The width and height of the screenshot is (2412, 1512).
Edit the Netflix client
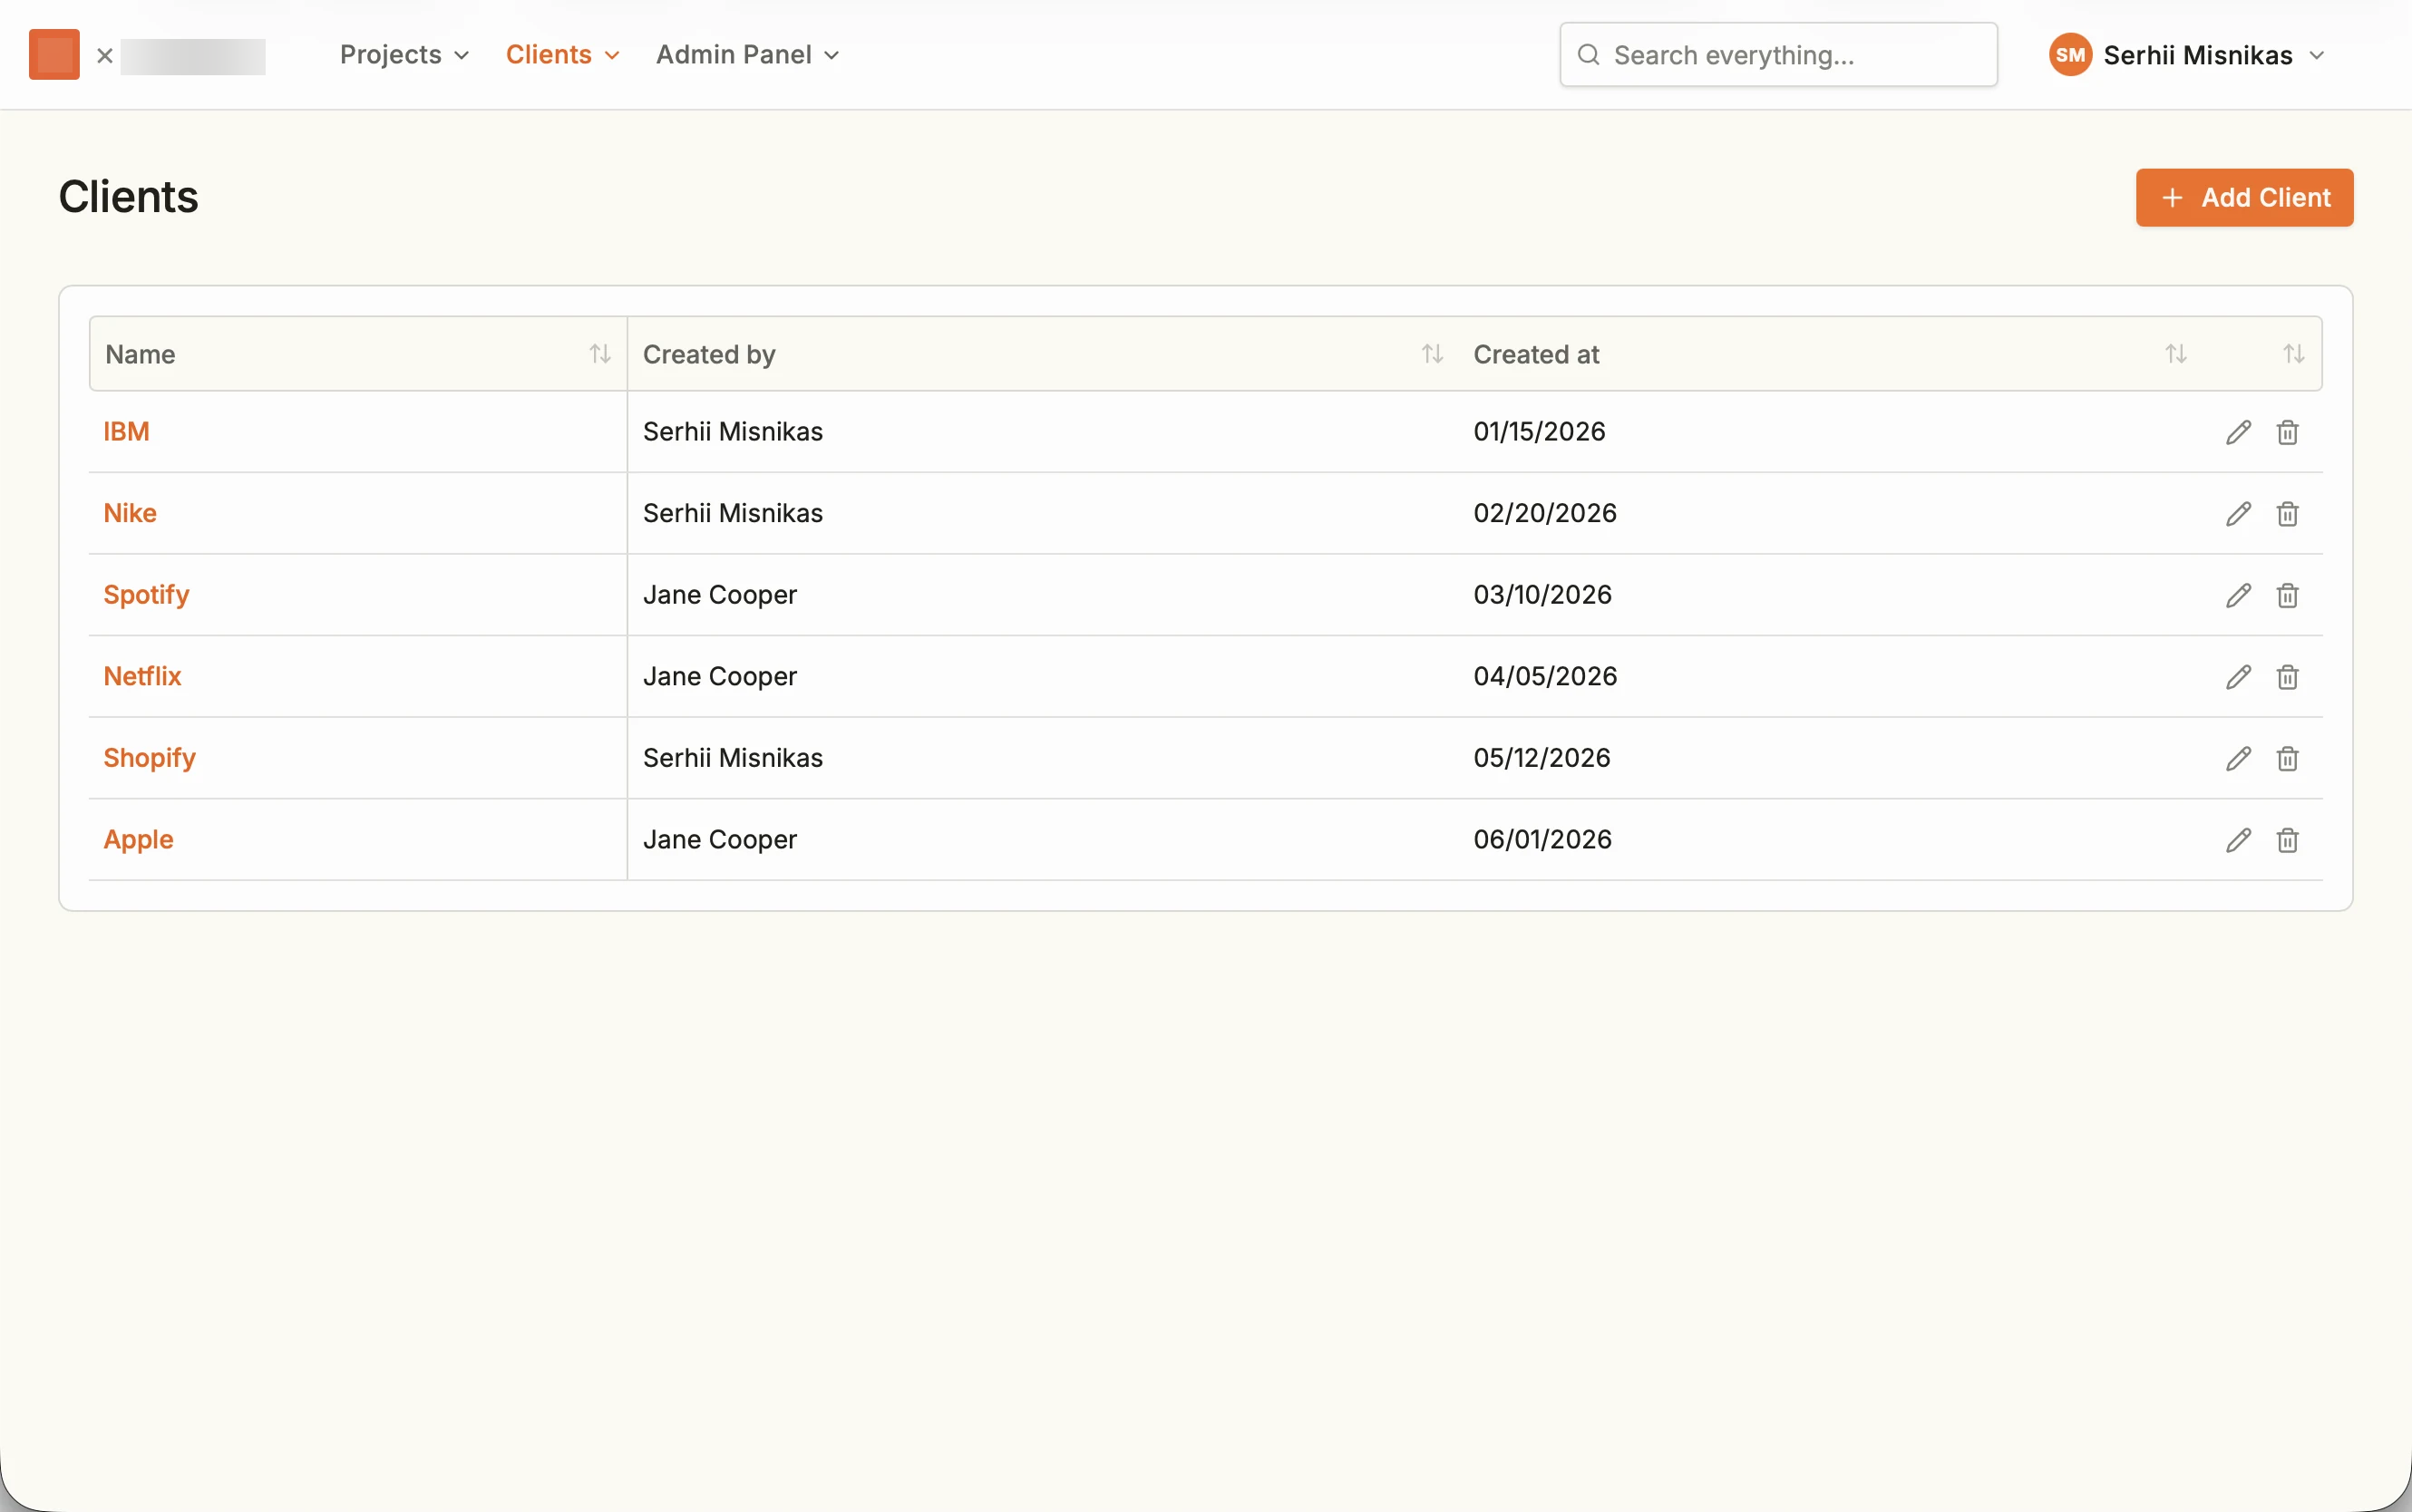pos(2238,677)
